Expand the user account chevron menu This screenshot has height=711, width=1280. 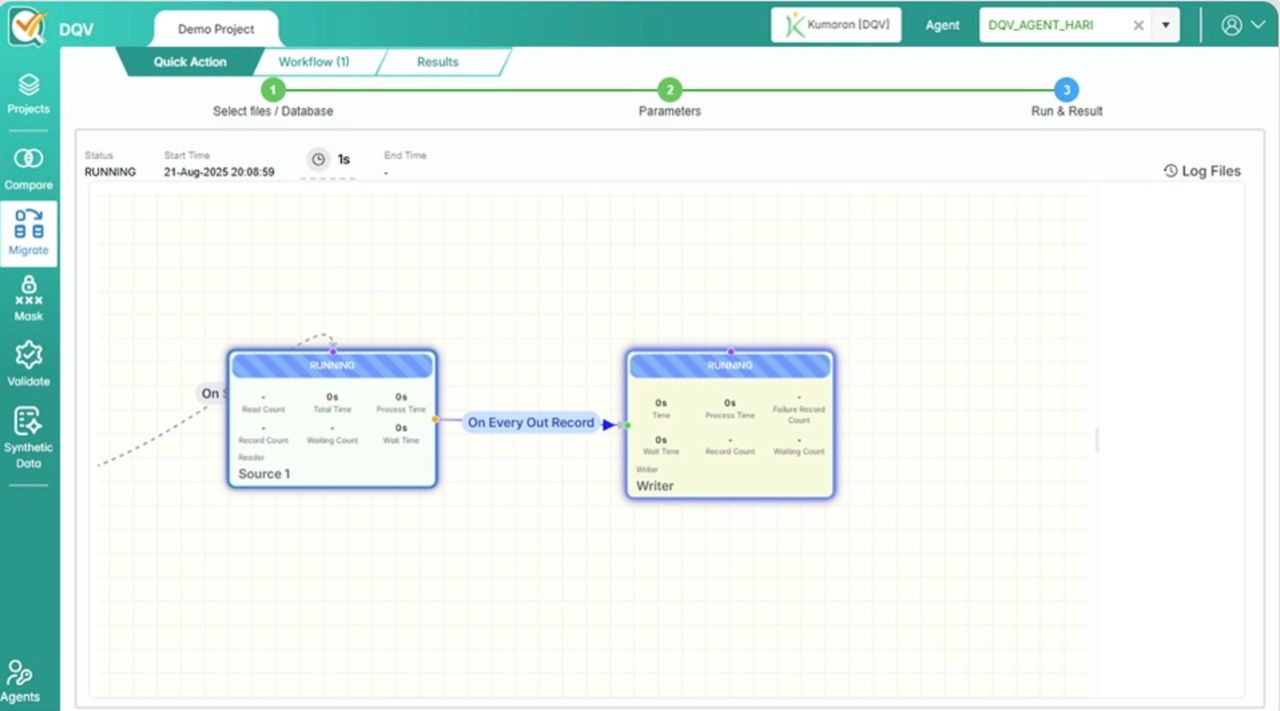tap(1258, 26)
